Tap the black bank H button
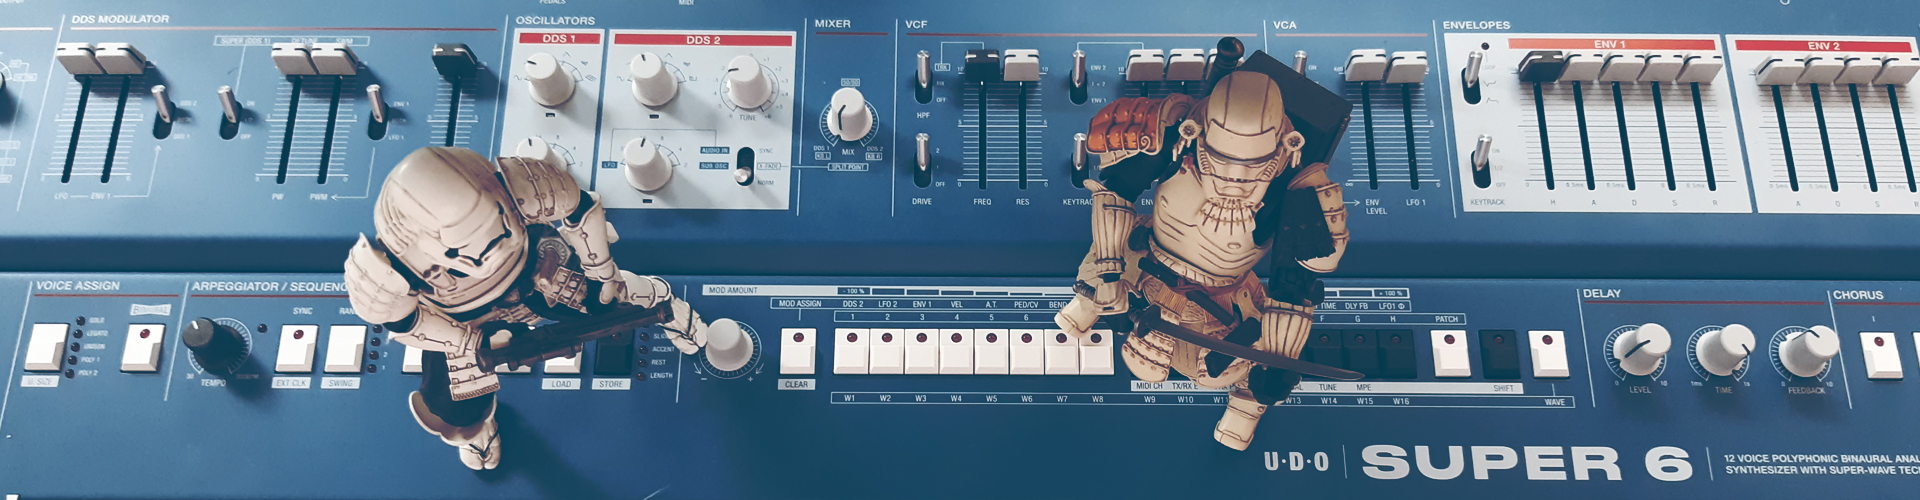1920x500 pixels. pyautogui.click(x=1397, y=352)
